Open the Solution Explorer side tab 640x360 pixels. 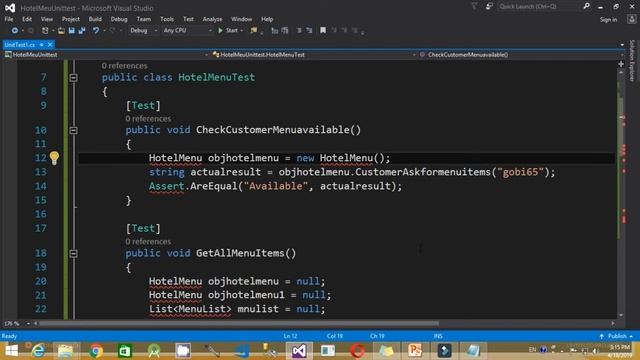tap(632, 60)
